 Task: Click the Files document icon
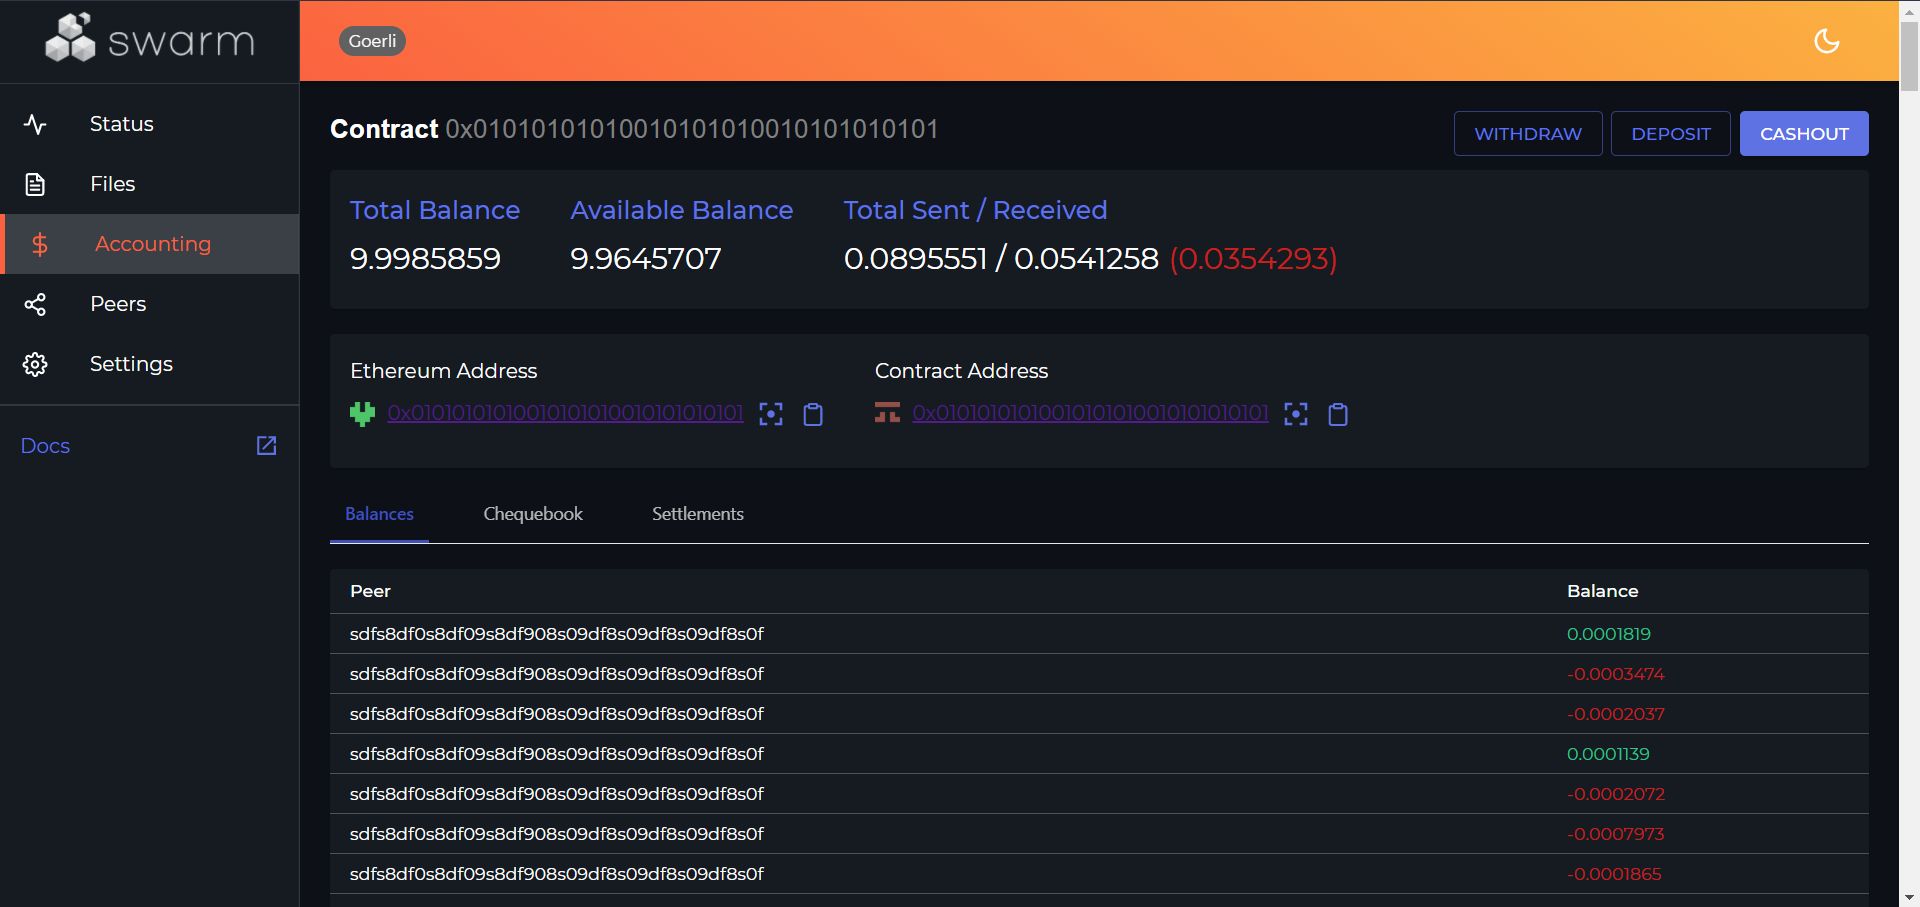pyautogui.click(x=35, y=184)
